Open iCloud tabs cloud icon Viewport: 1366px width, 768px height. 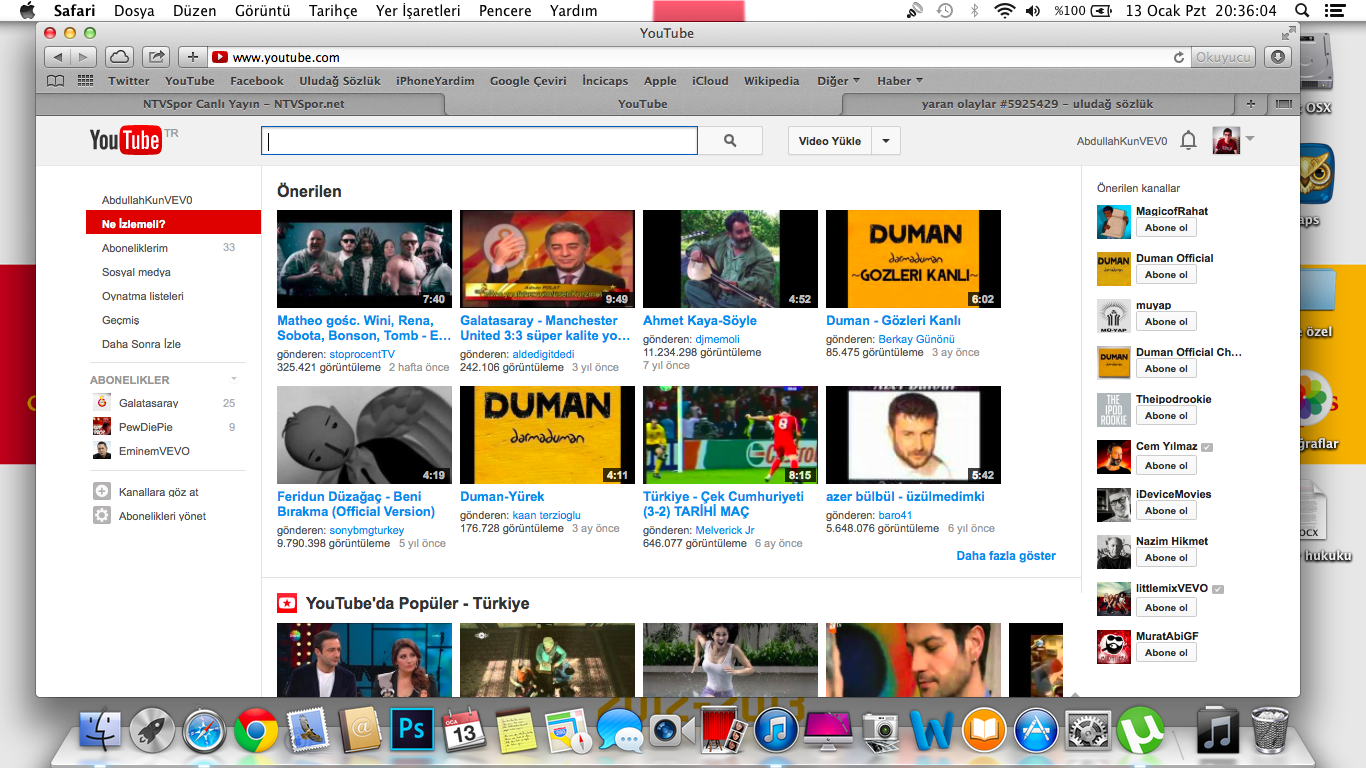(x=119, y=57)
